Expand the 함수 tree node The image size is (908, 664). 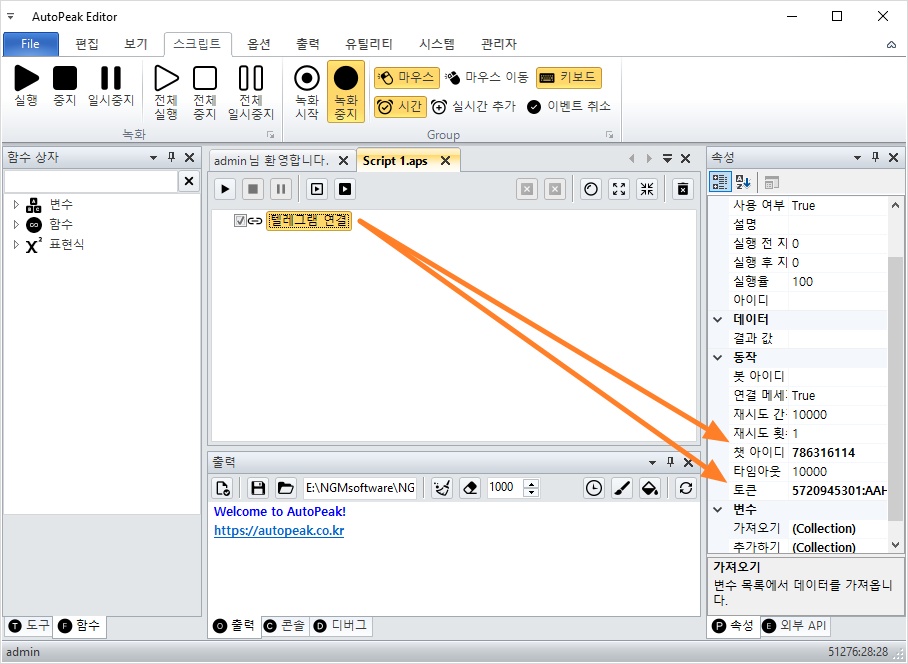(x=16, y=224)
